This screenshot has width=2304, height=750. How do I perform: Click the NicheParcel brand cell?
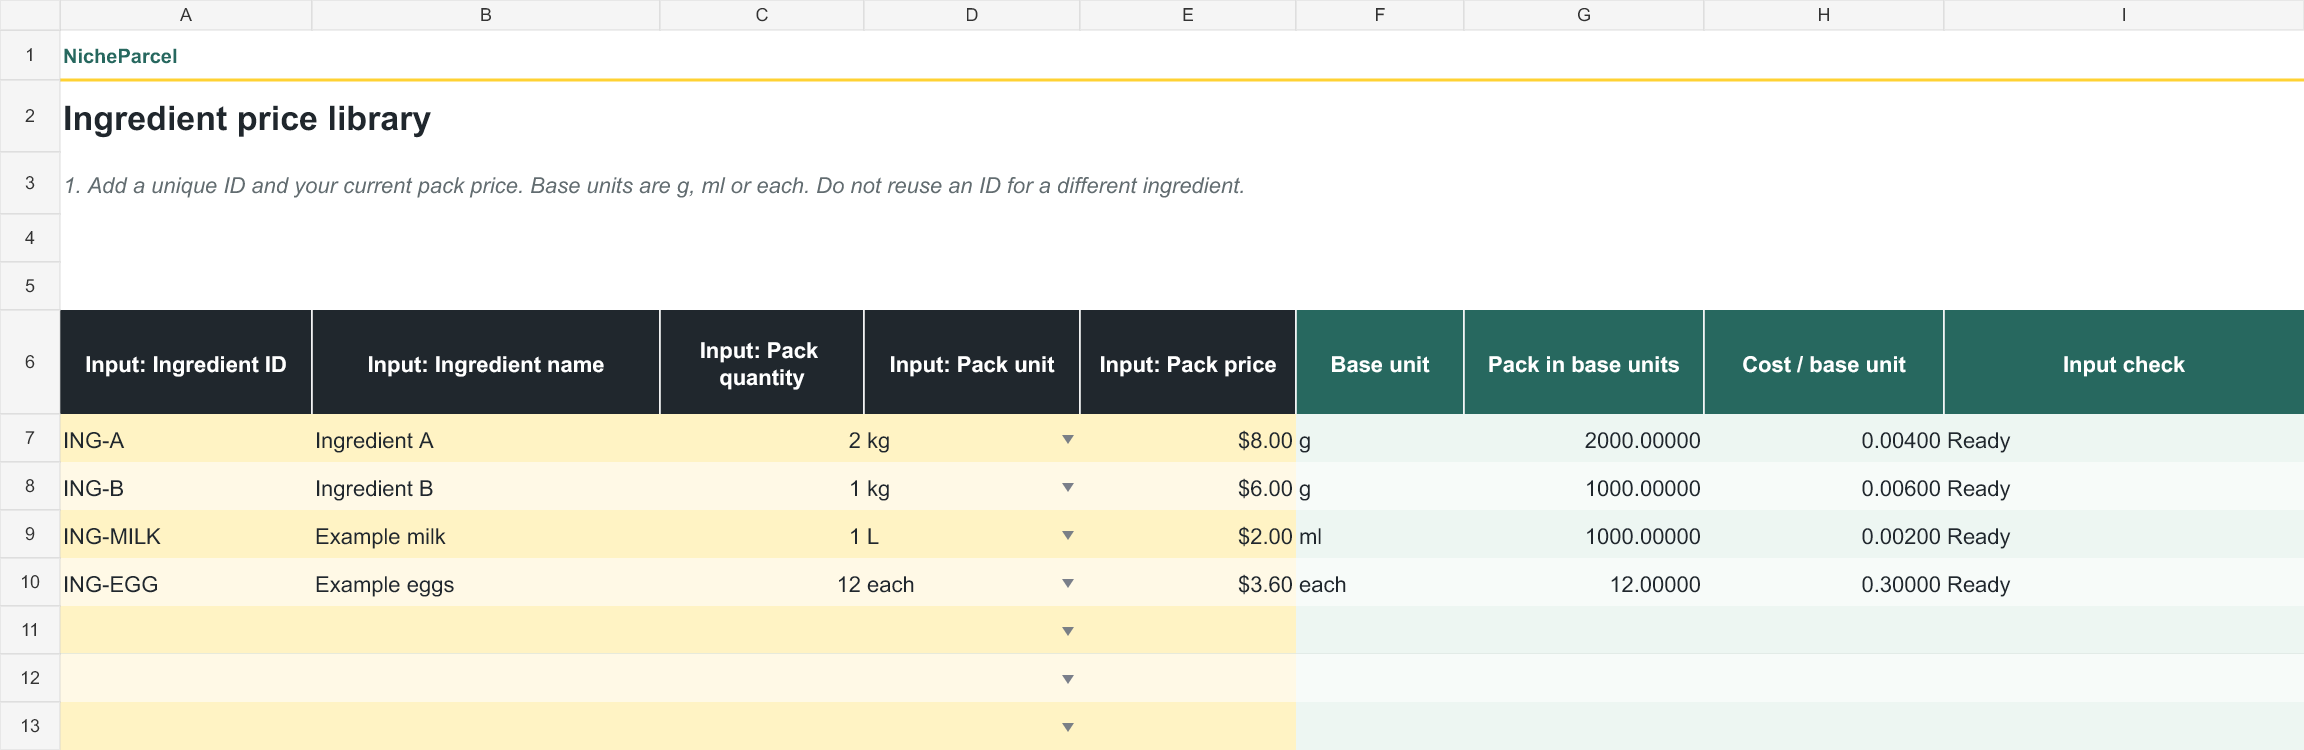pyautogui.click(x=120, y=56)
